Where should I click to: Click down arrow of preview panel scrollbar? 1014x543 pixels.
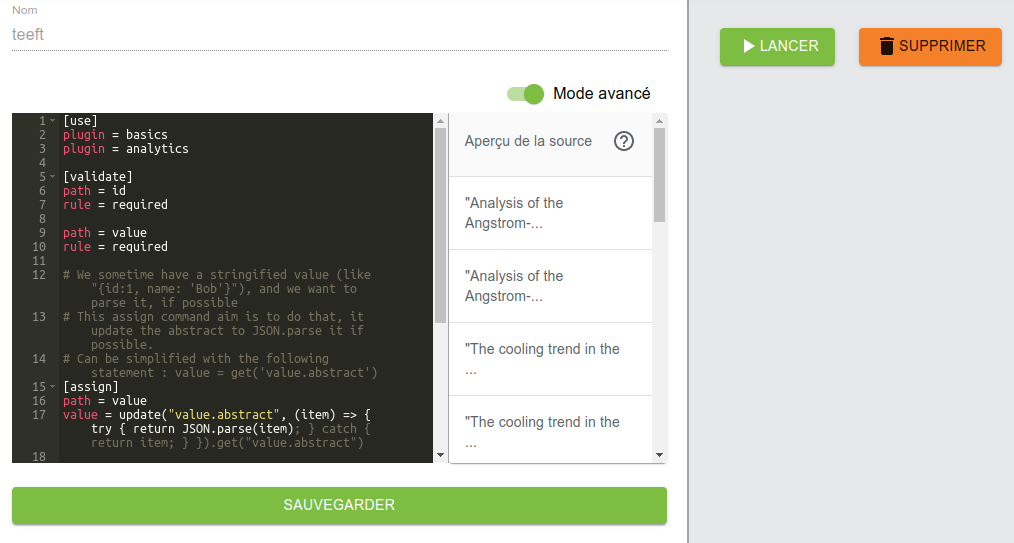click(x=659, y=455)
